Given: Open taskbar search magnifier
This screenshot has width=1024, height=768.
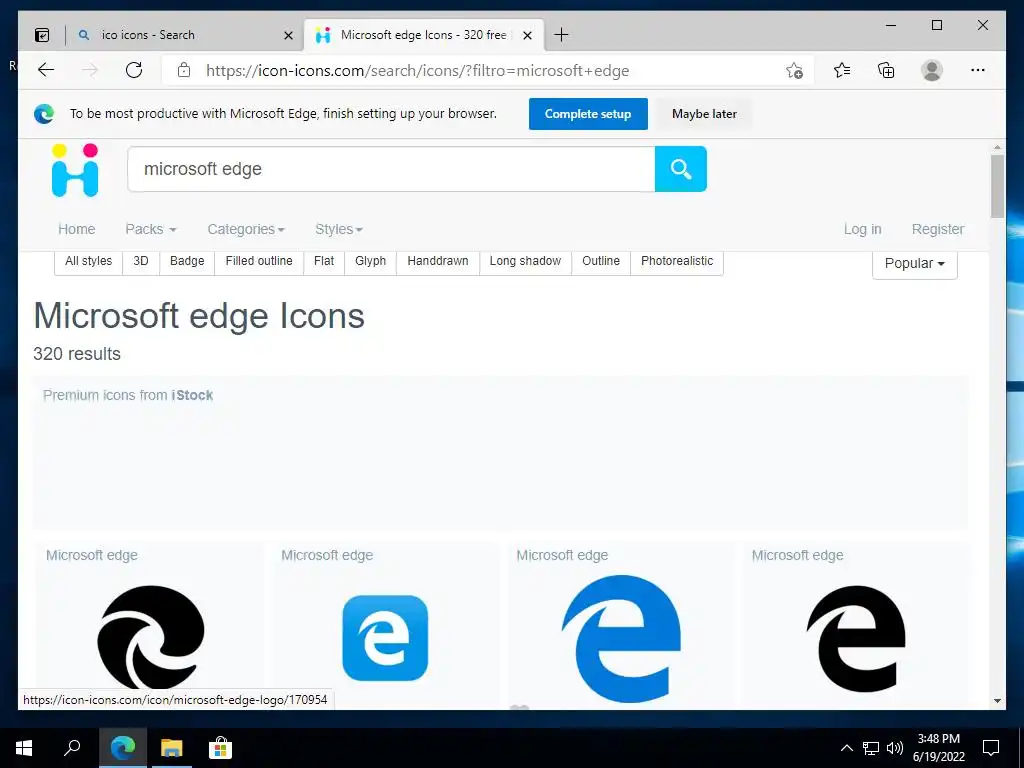Looking at the screenshot, I should 72,747.
